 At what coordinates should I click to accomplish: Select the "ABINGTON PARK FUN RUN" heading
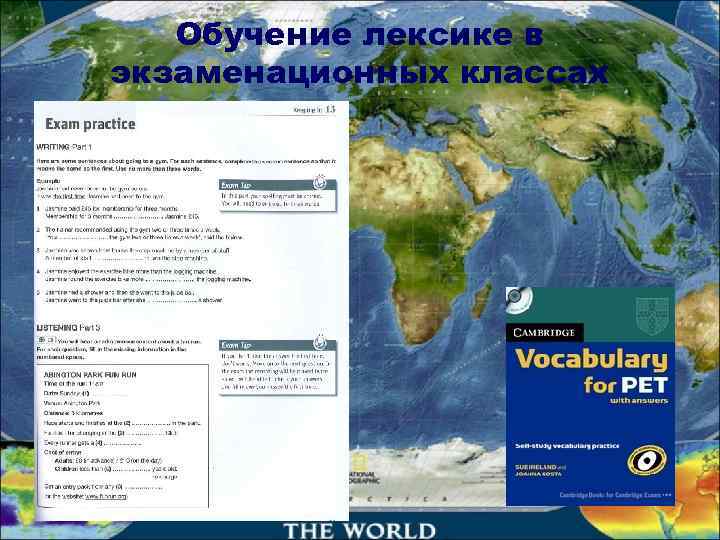90,375
